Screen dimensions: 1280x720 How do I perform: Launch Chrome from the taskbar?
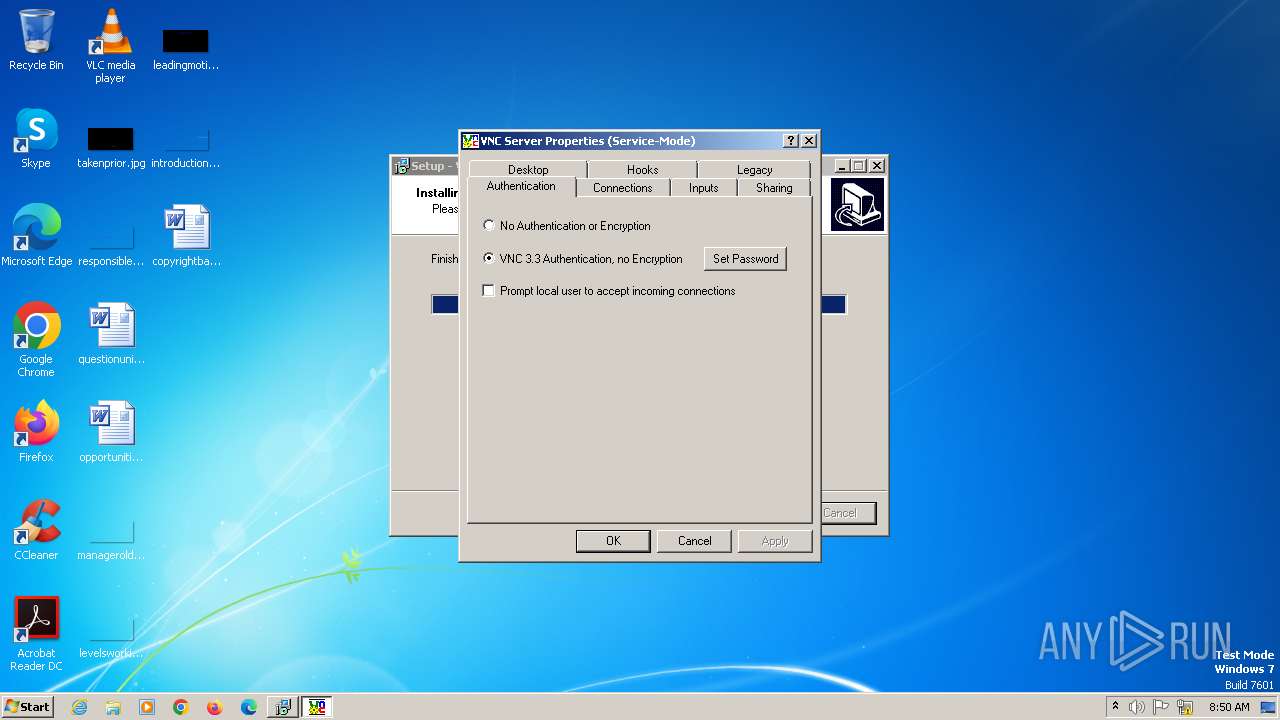point(181,707)
